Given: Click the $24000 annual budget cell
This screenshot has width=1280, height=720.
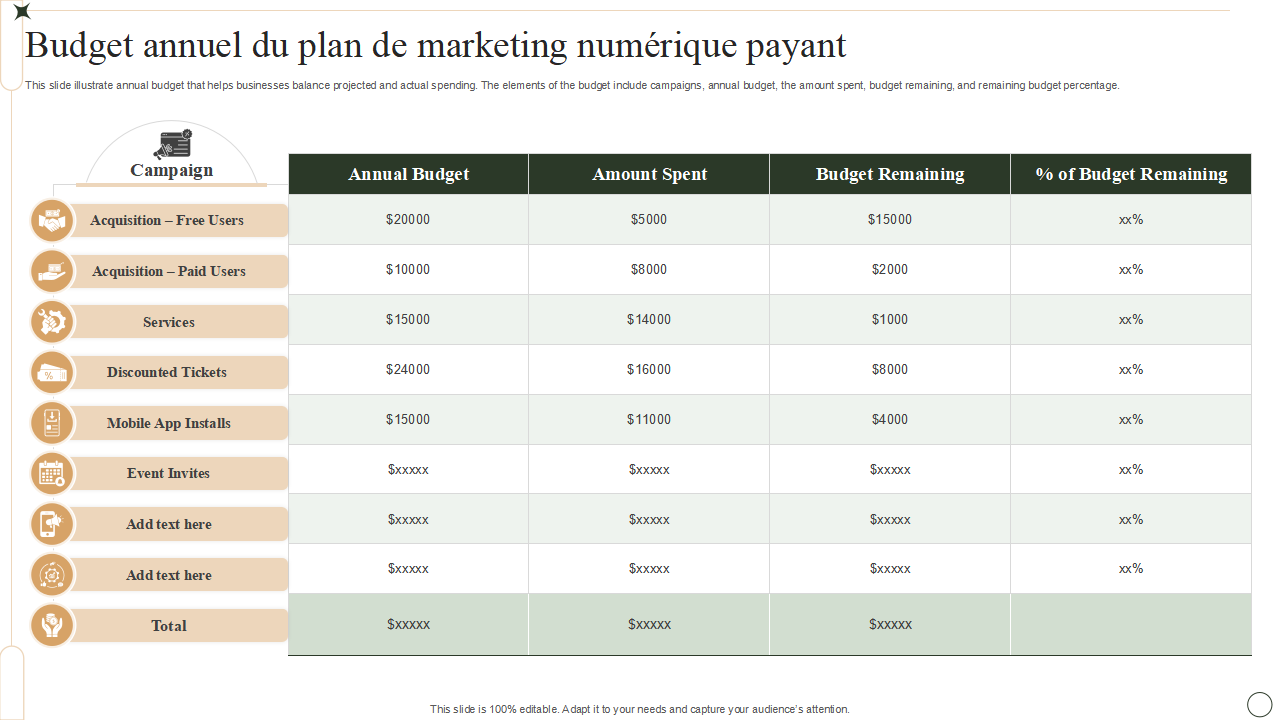Looking at the screenshot, I should coord(408,369).
